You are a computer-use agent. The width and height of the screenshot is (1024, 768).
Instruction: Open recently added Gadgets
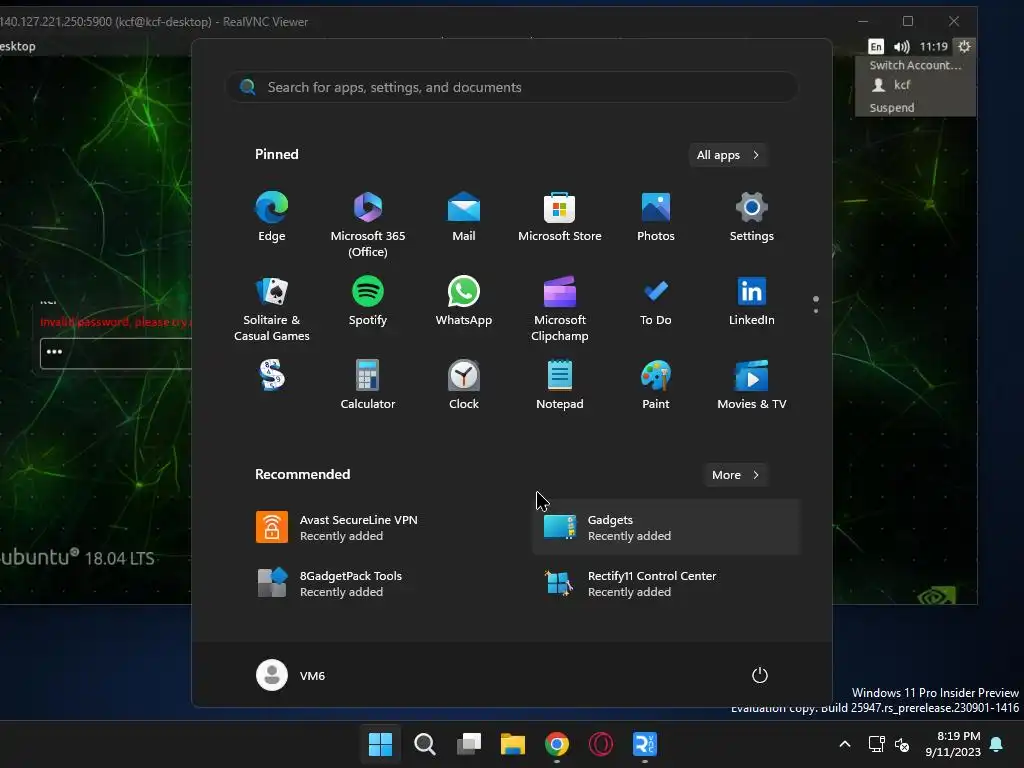coord(667,527)
